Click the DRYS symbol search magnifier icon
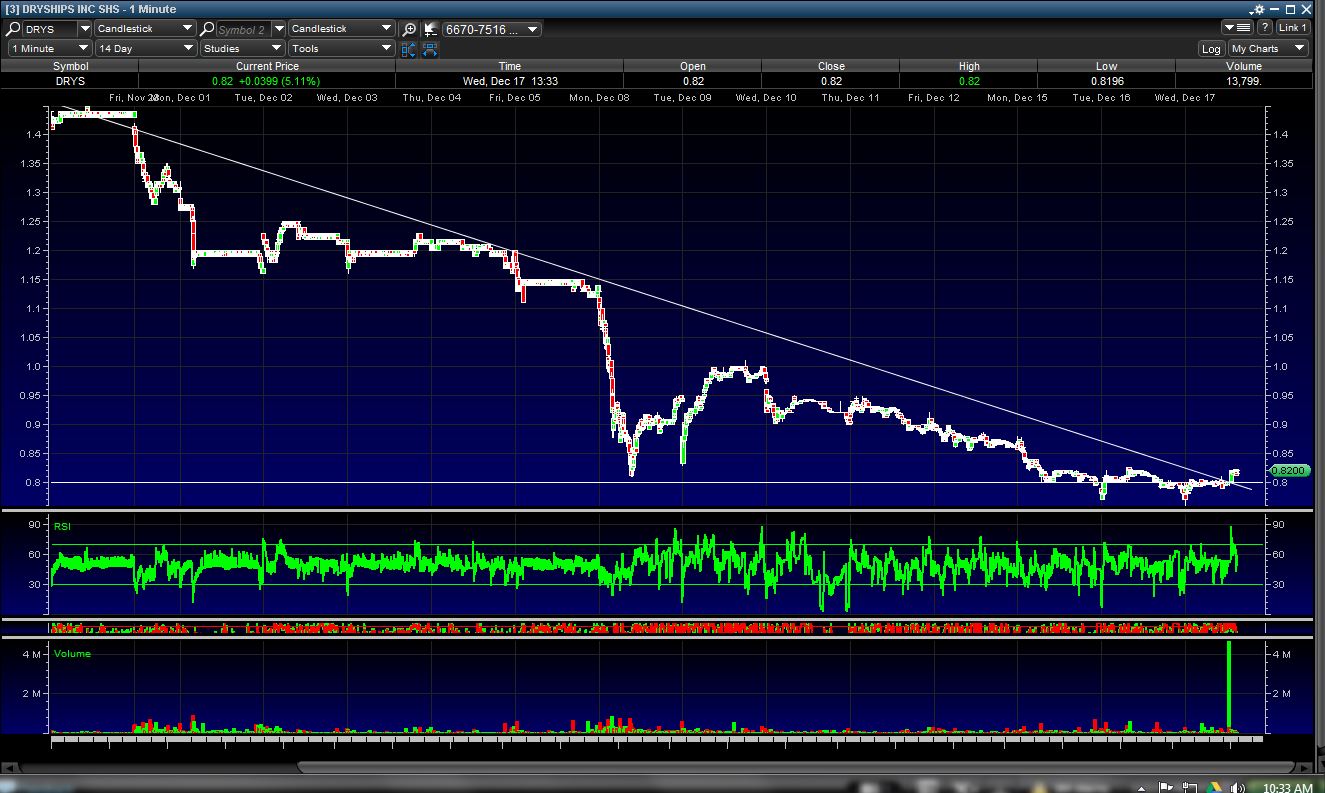 [x=16, y=29]
